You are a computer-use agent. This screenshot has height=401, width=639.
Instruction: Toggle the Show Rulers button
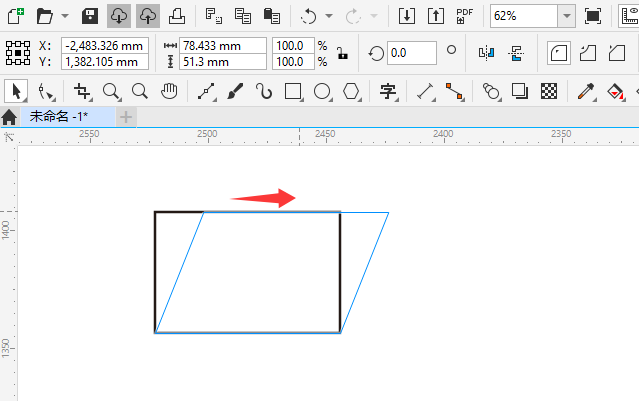tap(629, 16)
